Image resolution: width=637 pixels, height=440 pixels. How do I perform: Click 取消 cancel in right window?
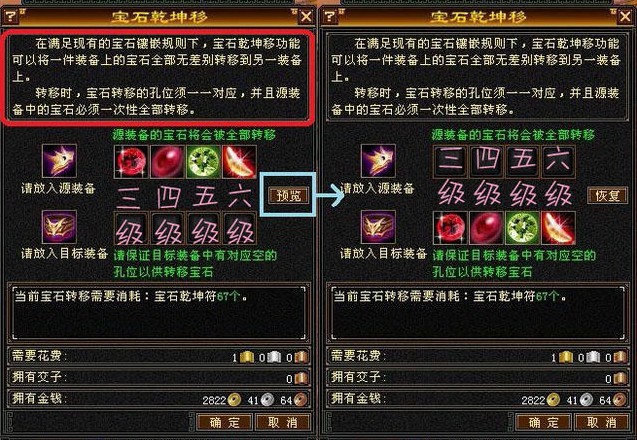[602, 422]
